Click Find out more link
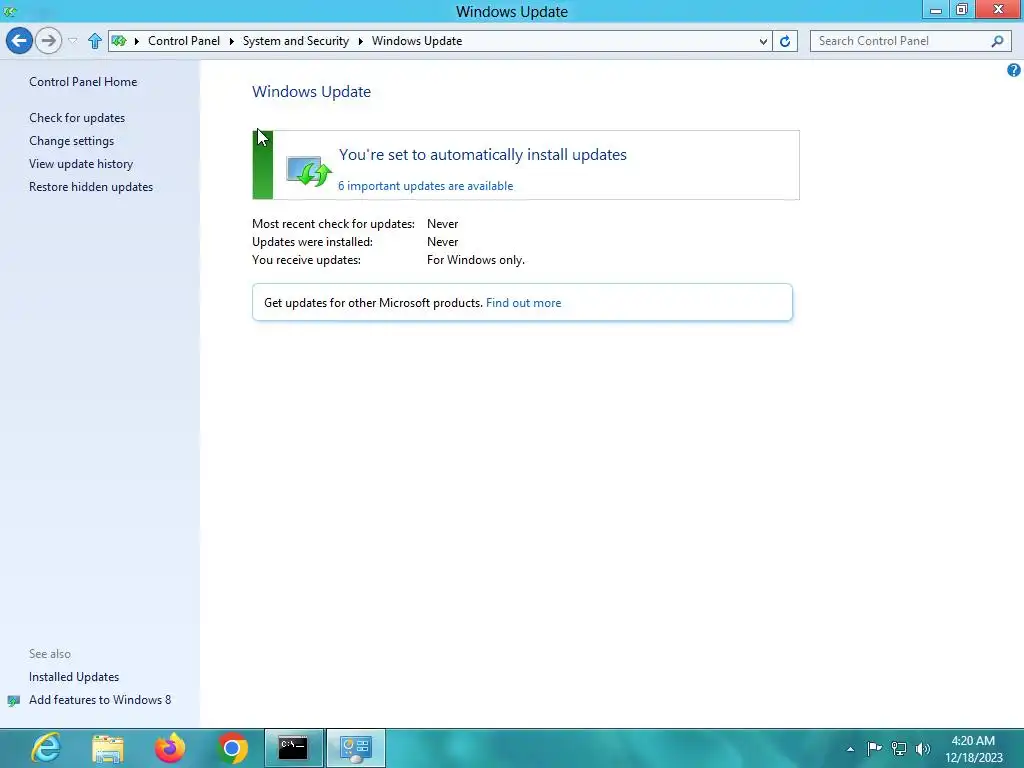 click(523, 302)
